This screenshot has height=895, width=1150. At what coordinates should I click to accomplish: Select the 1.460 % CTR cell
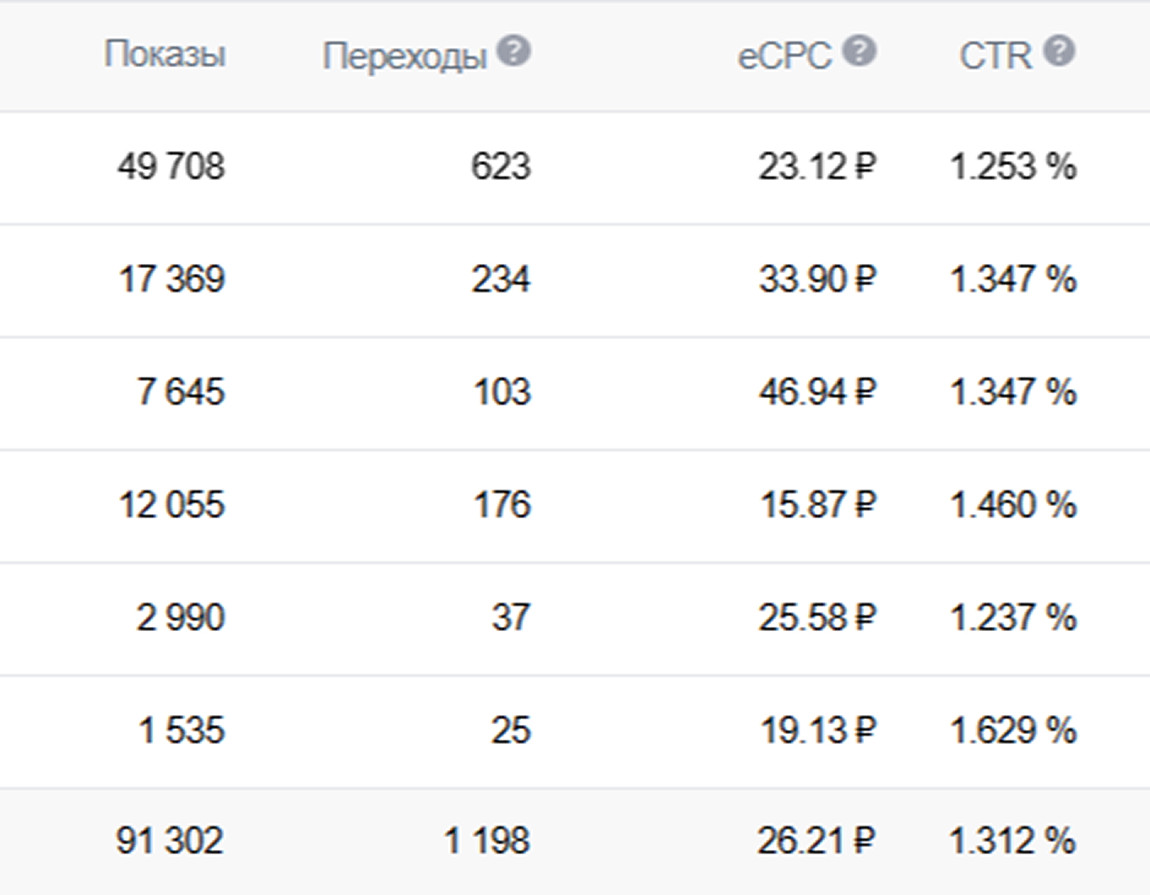tap(1012, 505)
